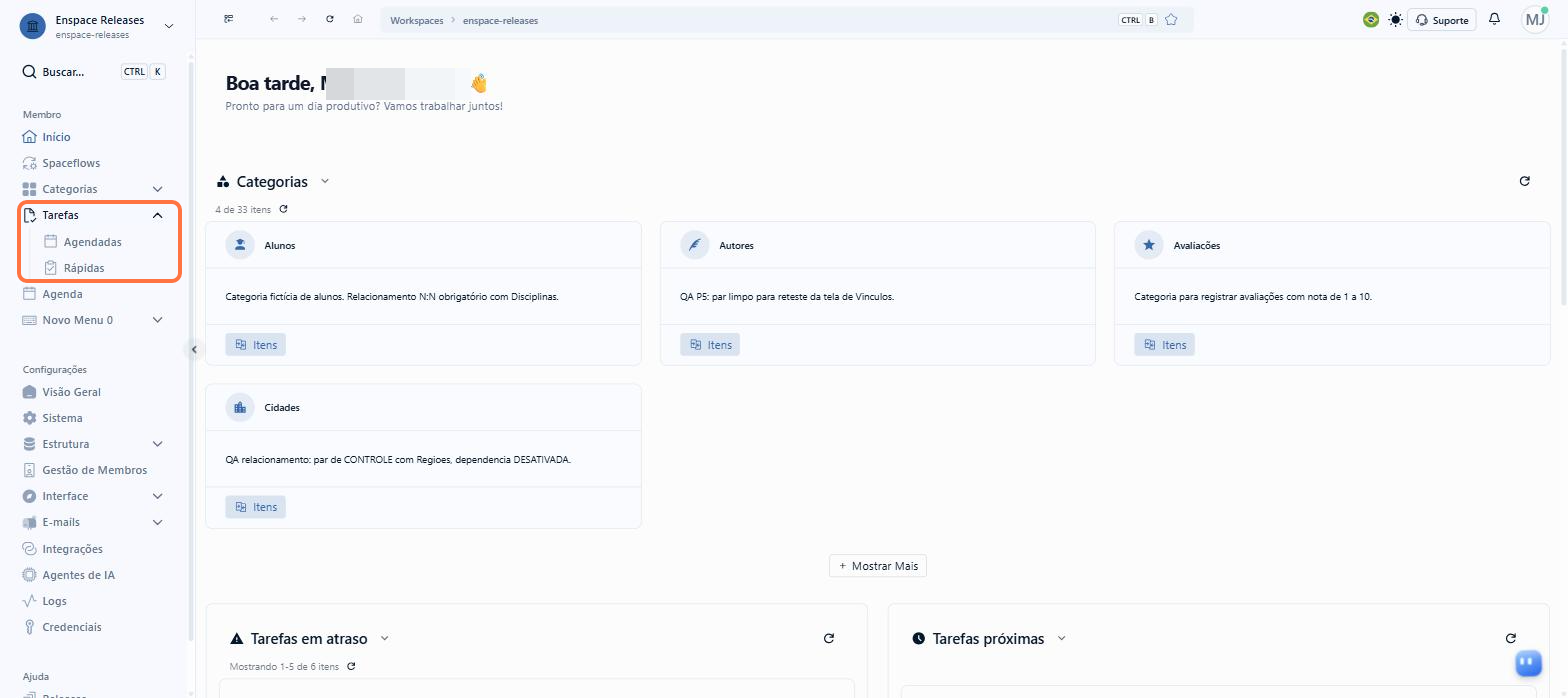Open the Tarefas próximas dropdown
The height and width of the screenshot is (698, 1568).
1062,639
